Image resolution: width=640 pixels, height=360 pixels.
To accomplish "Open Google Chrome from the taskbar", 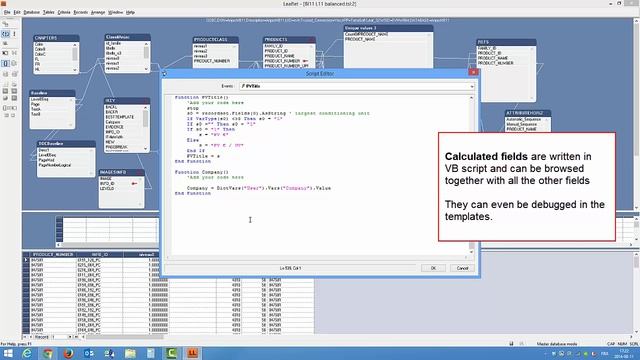I will click(x=48, y=353).
